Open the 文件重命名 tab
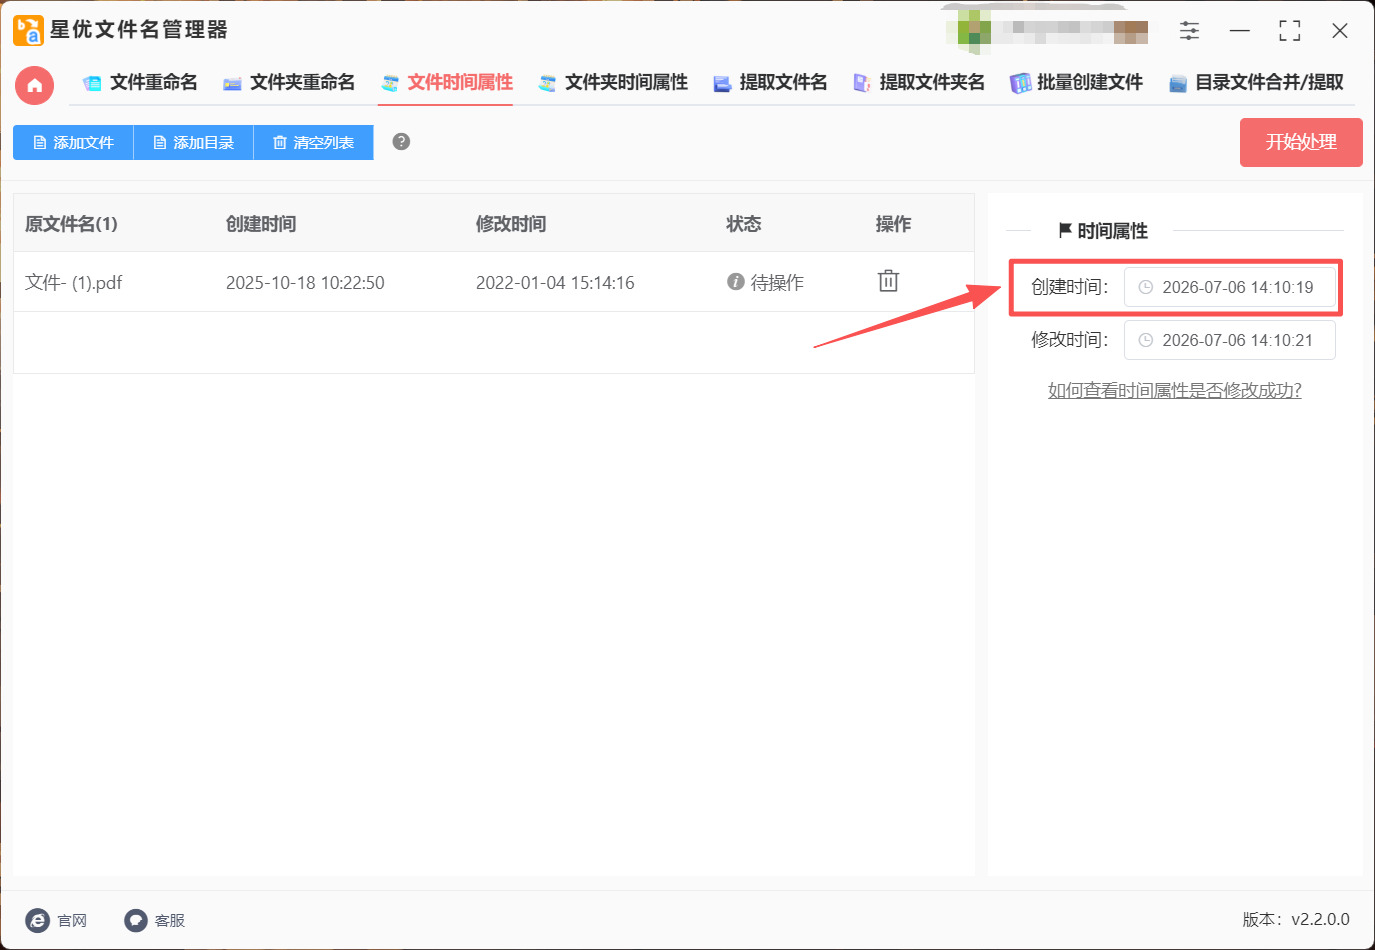This screenshot has width=1375, height=950. click(x=141, y=83)
